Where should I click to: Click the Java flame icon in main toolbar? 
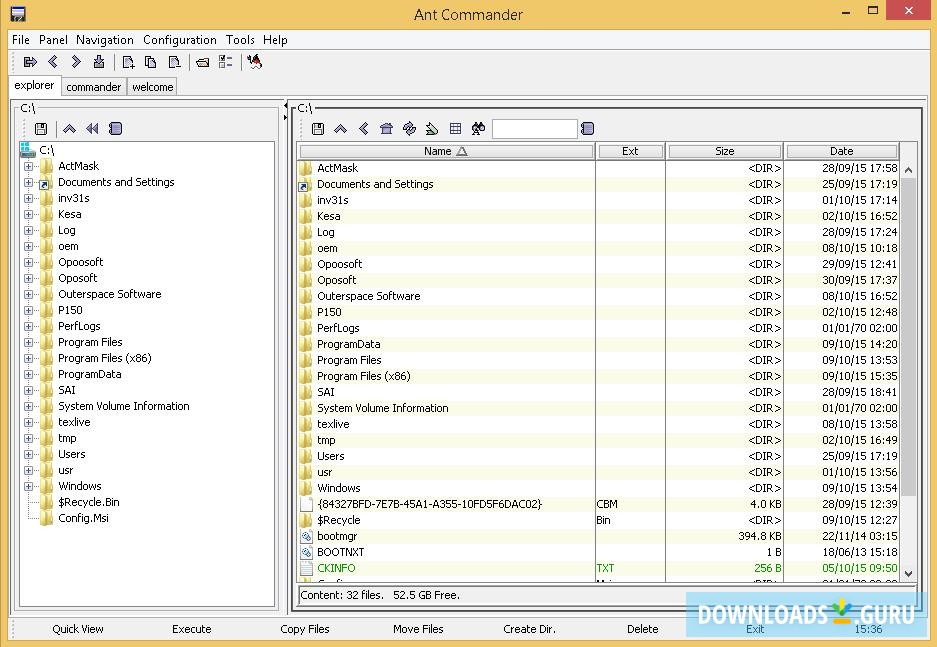coord(254,62)
